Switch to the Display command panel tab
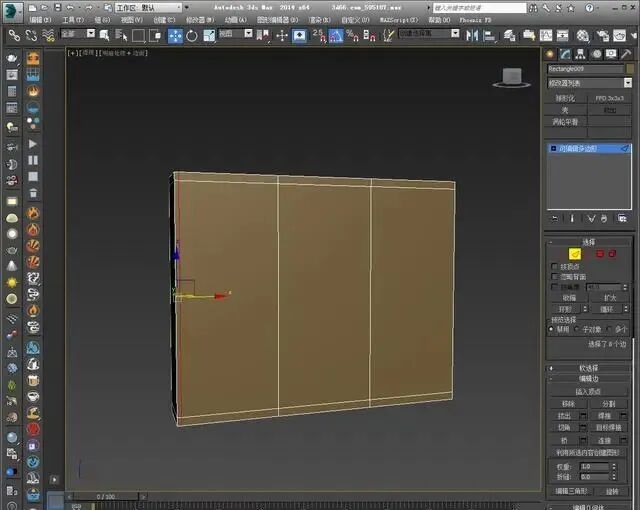This screenshot has width=640, height=510. tap(611, 54)
